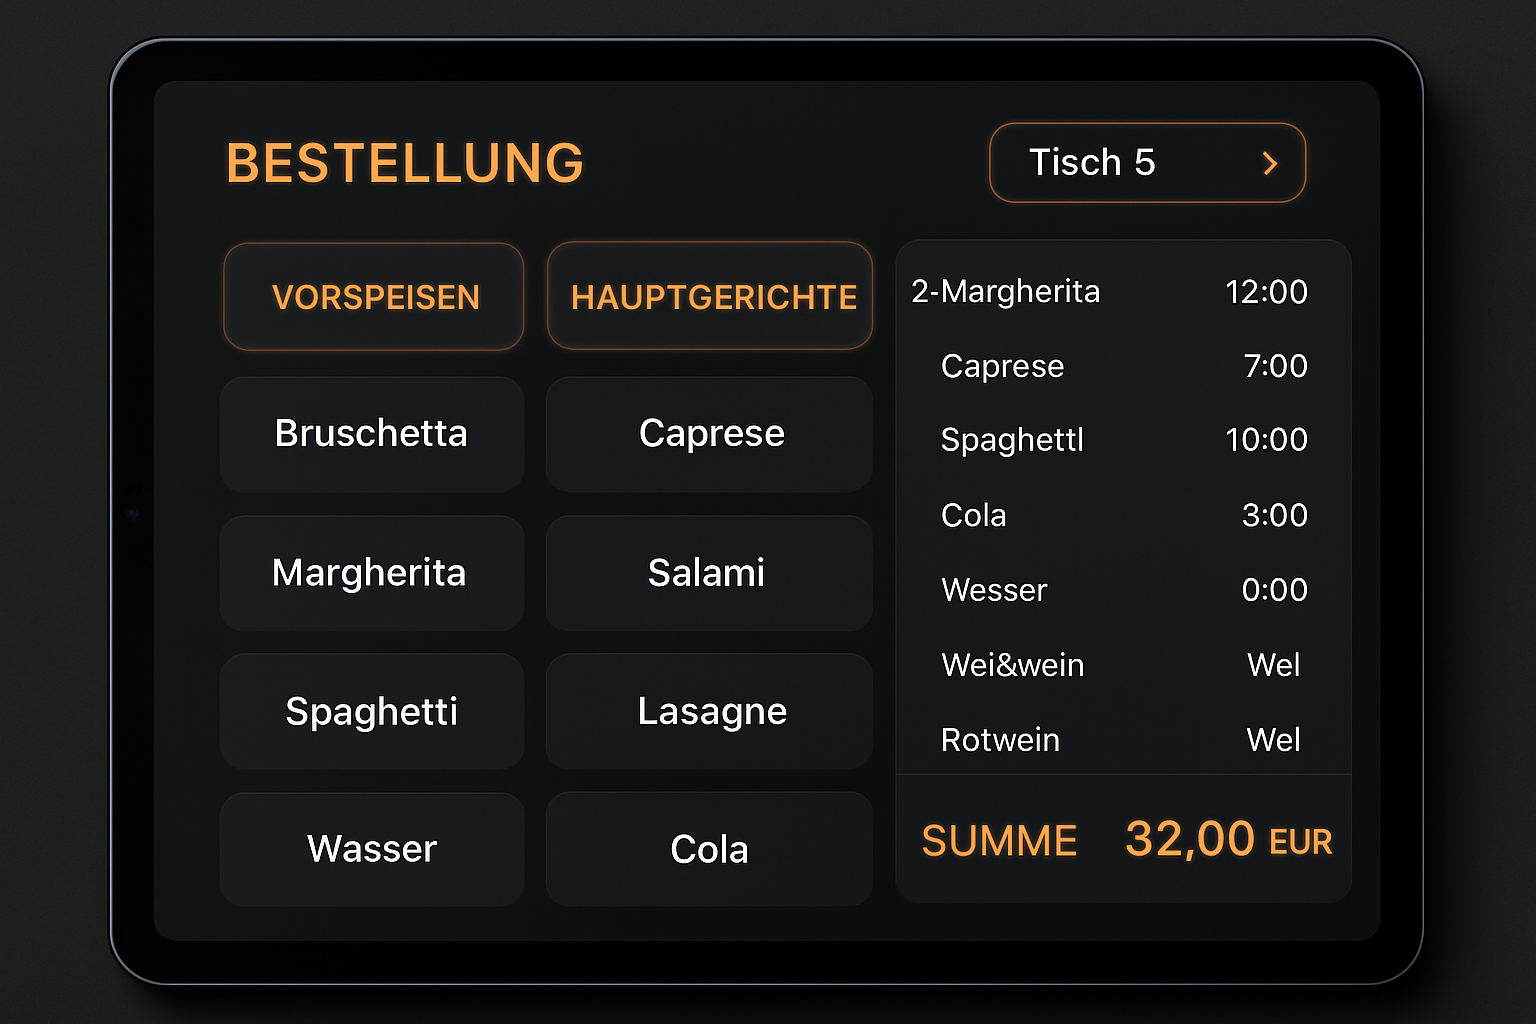Screen dimensions: 1536x1024
Task: Select the Spaghettl order line priced 10:00
Action: 1110,440
